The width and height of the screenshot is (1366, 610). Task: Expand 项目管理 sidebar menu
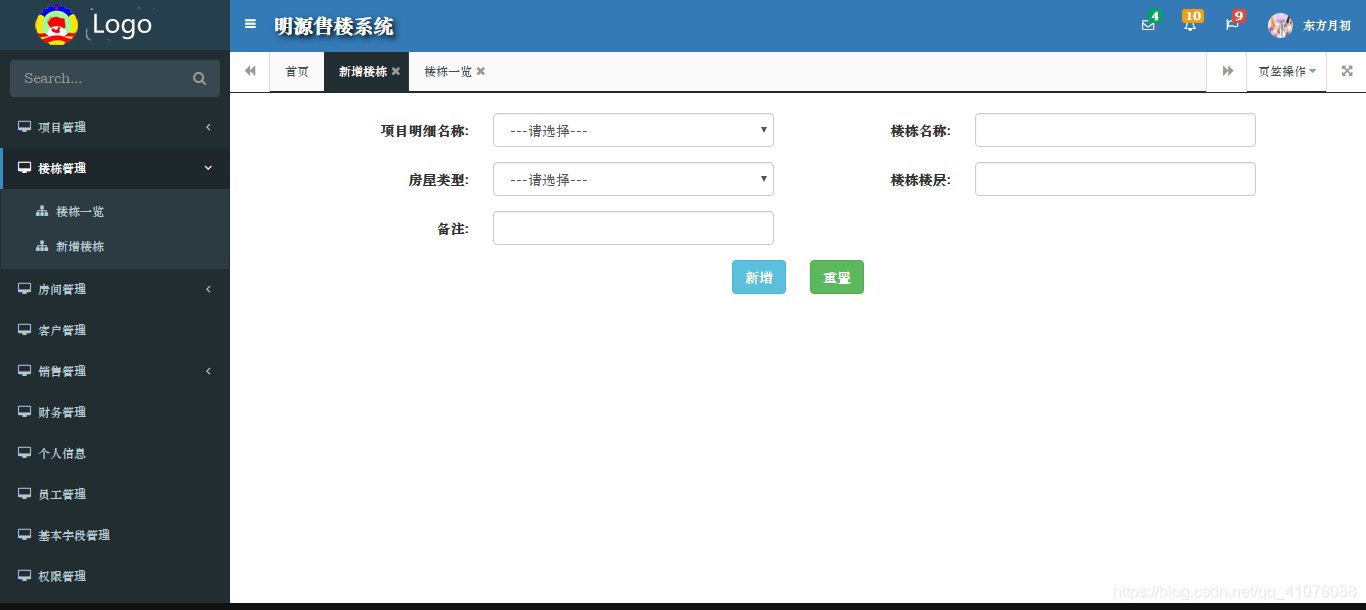tap(115, 127)
